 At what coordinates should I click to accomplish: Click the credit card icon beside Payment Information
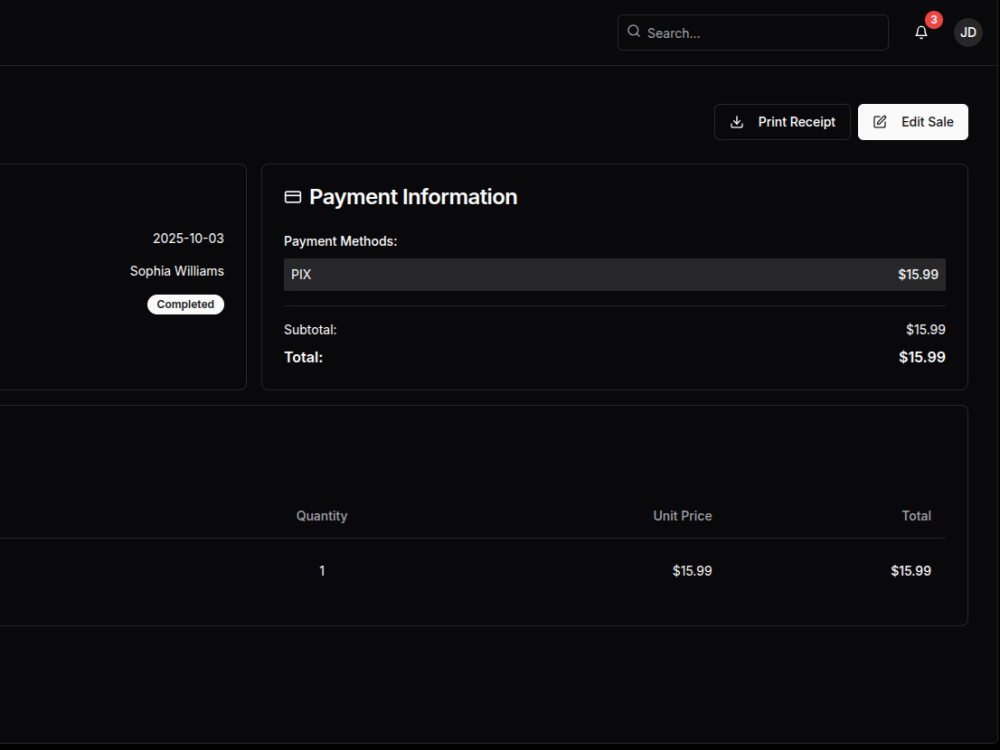click(293, 197)
